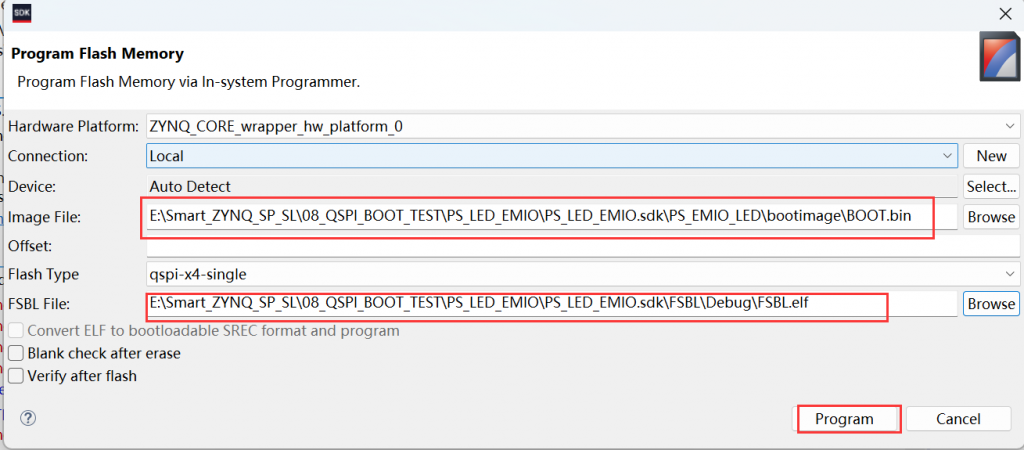The height and width of the screenshot is (450, 1024).
Task: Browse for the Image File
Action: pos(991,216)
